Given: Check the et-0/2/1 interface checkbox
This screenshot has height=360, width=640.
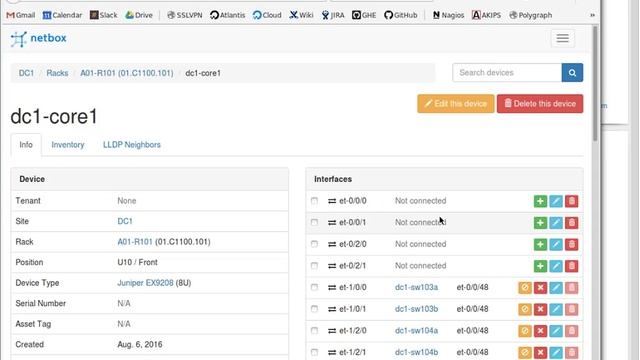Looking at the screenshot, I should (314, 266).
